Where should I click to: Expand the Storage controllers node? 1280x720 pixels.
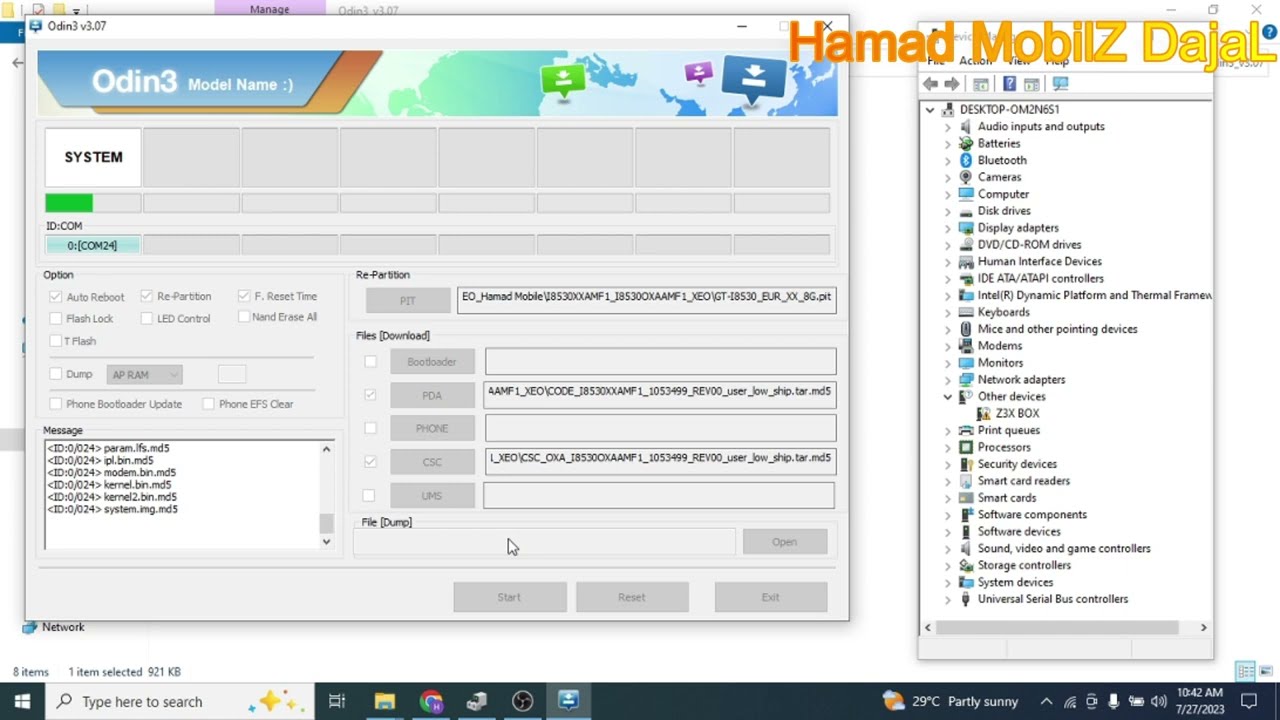(948, 565)
